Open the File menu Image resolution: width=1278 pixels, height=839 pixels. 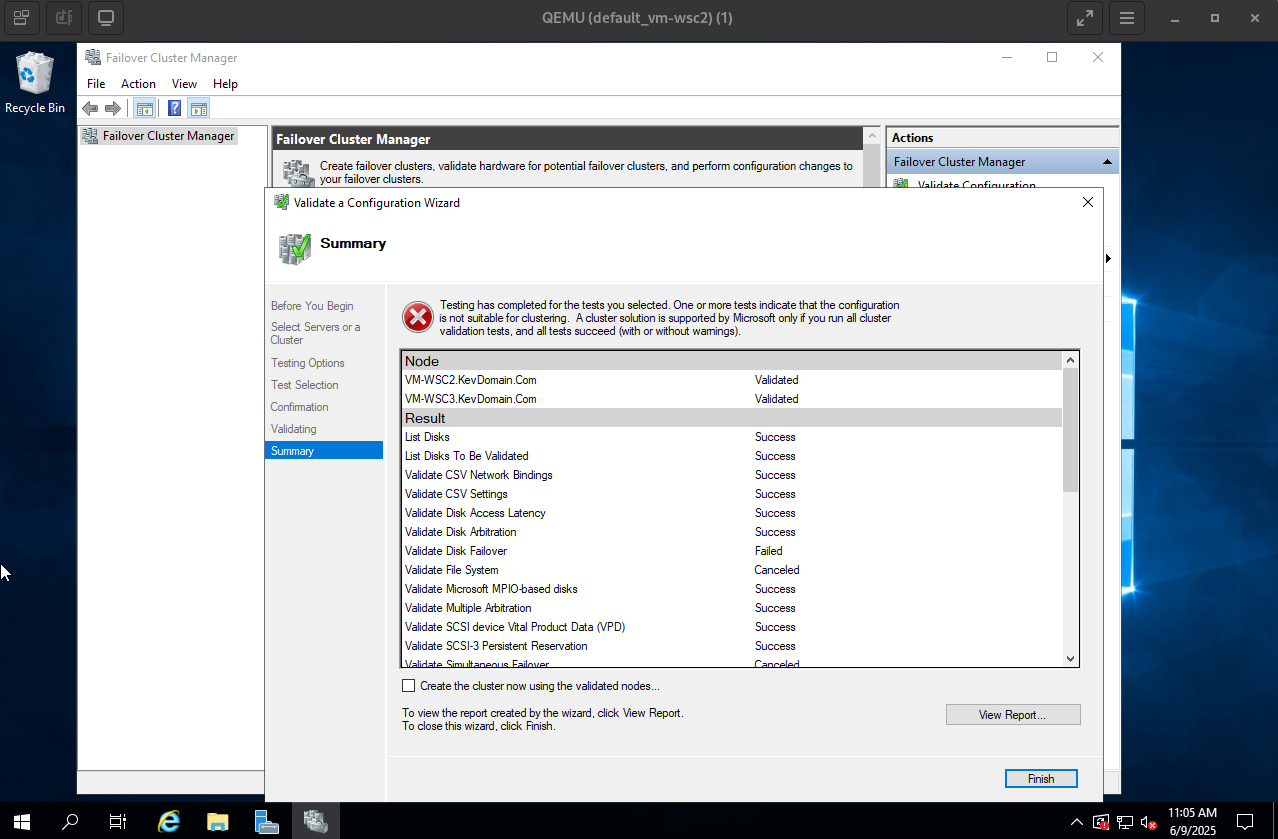point(96,84)
